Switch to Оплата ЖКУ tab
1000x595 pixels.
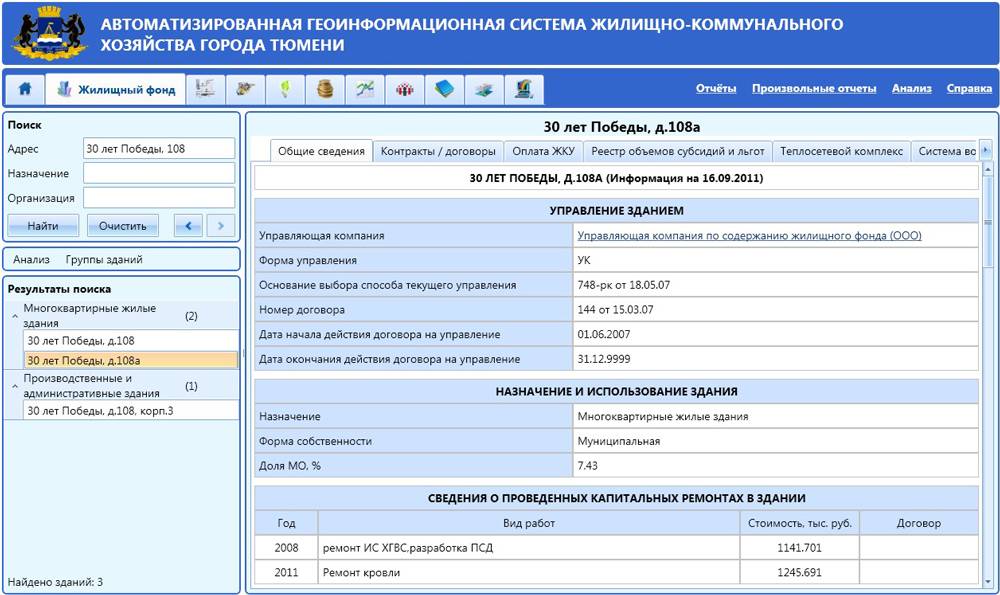click(x=543, y=151)
